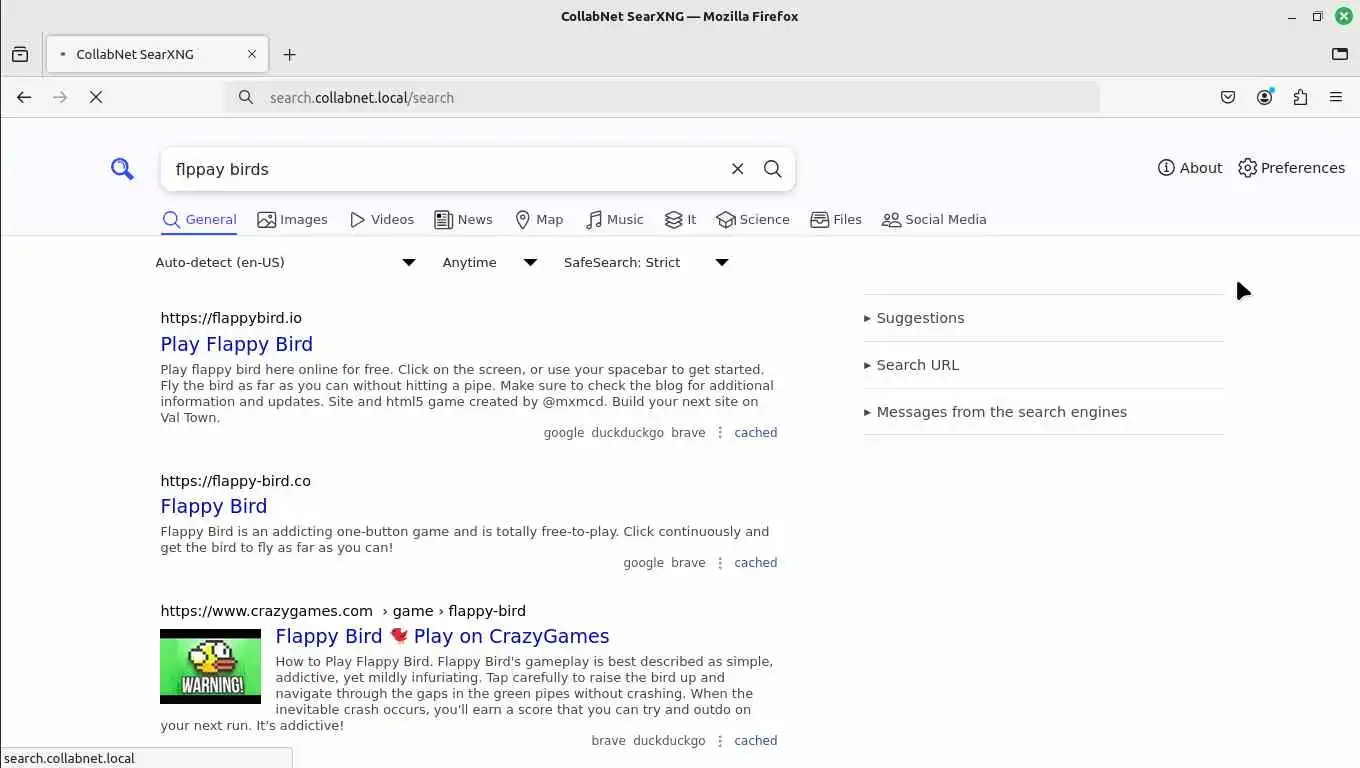
Task: Click the address bar search icon
Action: coord(246,97)
